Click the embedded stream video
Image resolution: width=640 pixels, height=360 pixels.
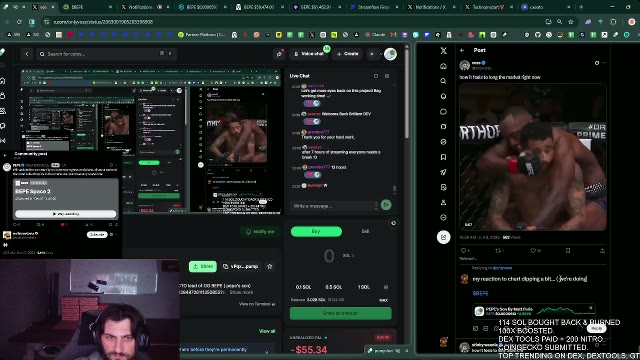pos(151,142)
